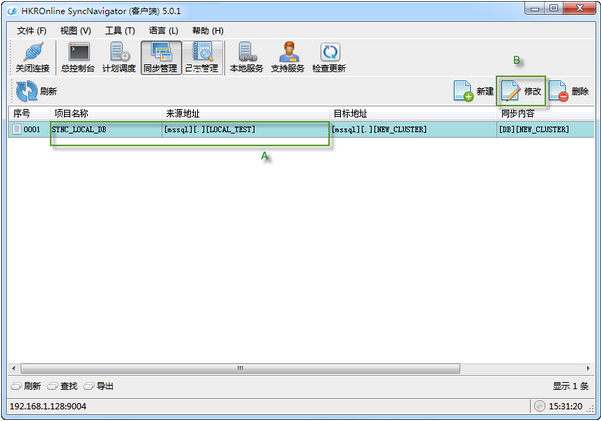Viewport: 601px width, 421px height.
Task: Click the bottom 导出 button
Action: (x=99, y=386)
